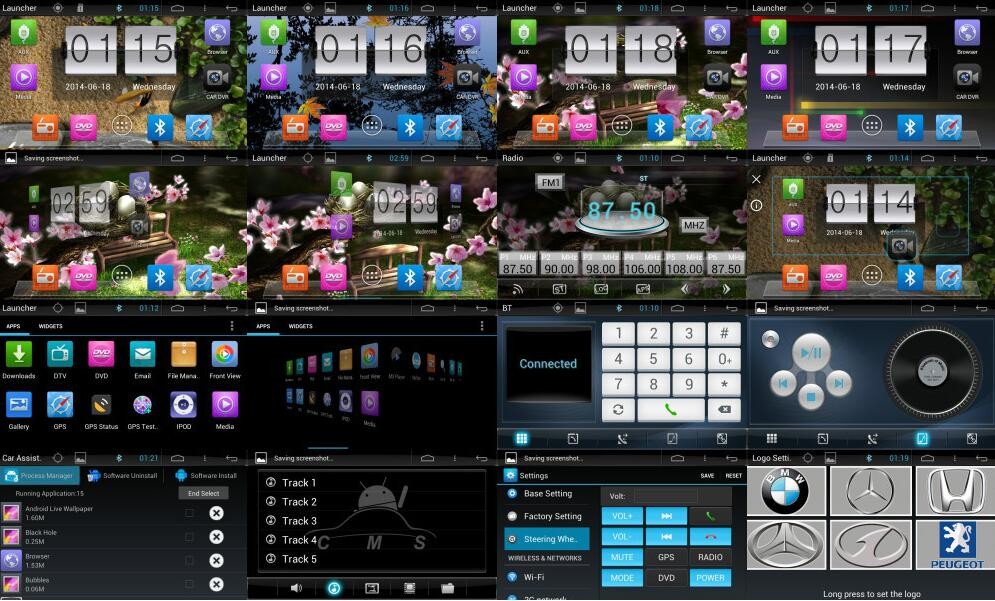The width and height of the screenshot is (995, 601).
Task: Switch to the Widgets tab
Action: point(50,326)
